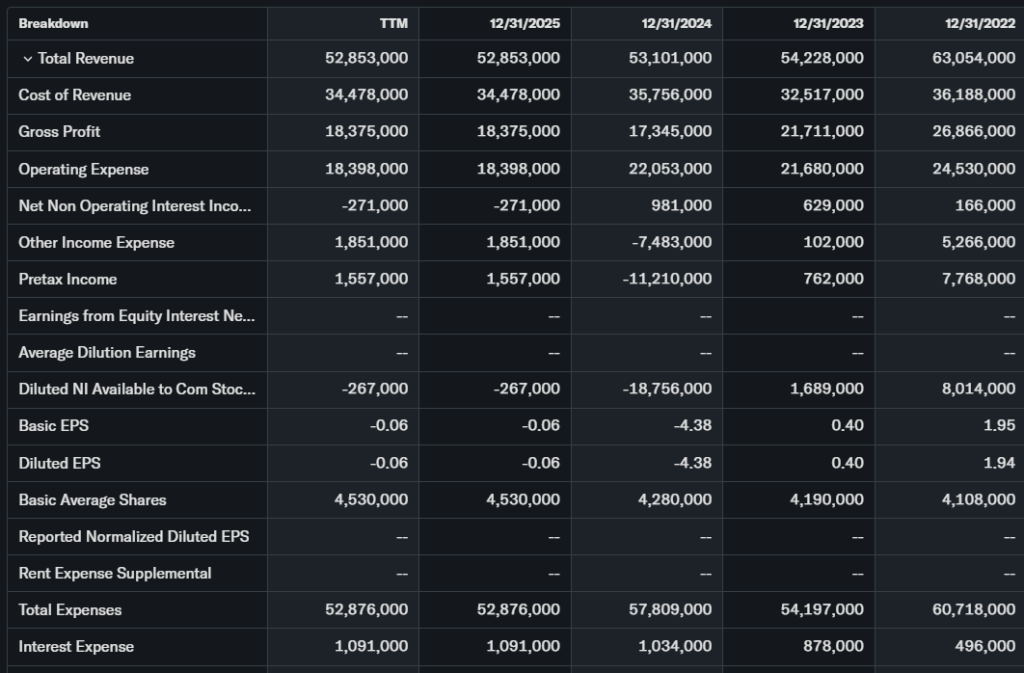1024x673 pixels.
Task: Select the Pretax Income row label
Action: click(x=67, y=279)
